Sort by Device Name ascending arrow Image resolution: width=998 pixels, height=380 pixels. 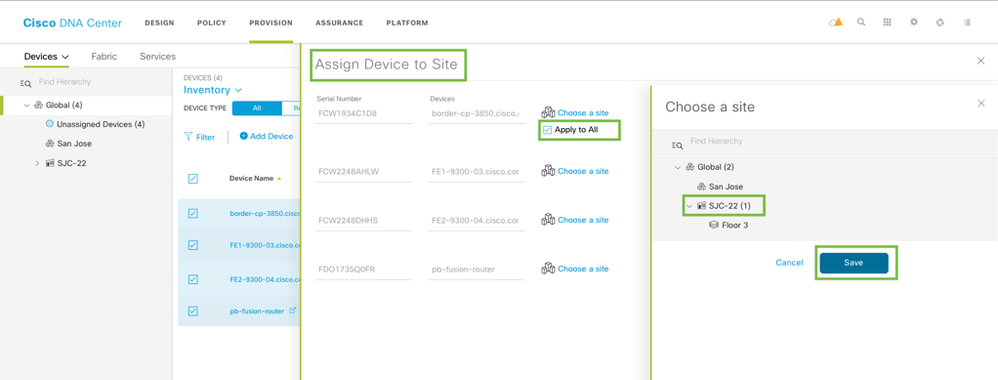click(279, 179)
